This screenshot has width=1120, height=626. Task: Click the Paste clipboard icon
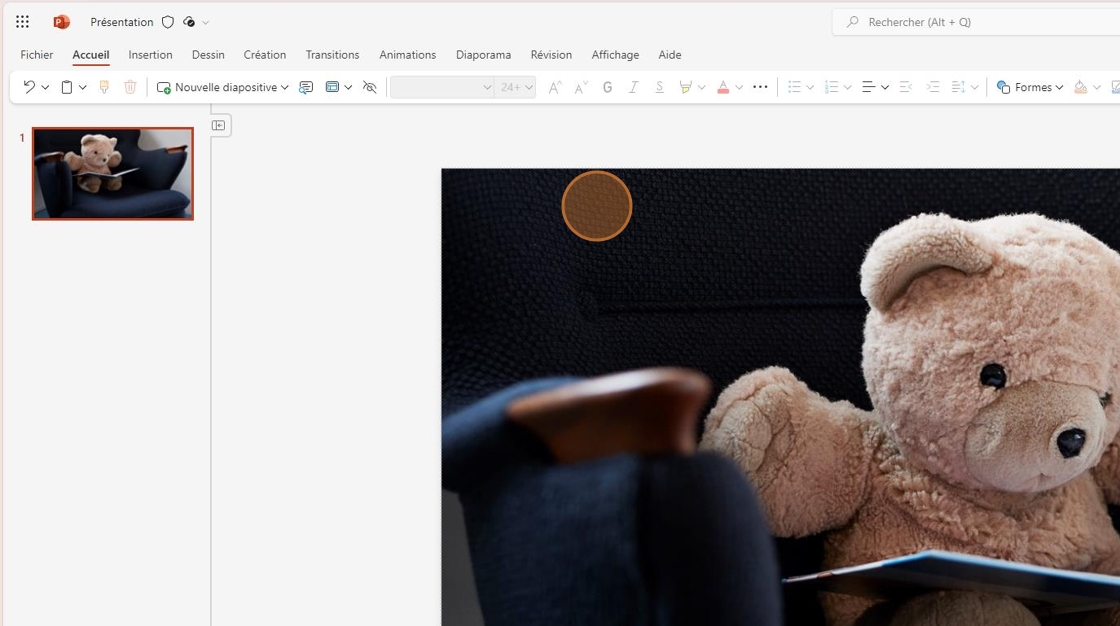click(x=66, y=87)
